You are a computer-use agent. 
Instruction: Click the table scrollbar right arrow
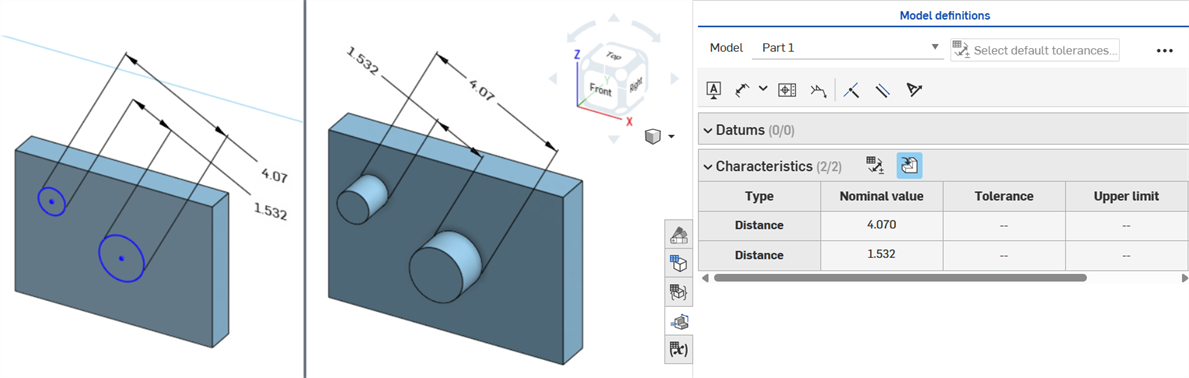(x=1184, y=278)
